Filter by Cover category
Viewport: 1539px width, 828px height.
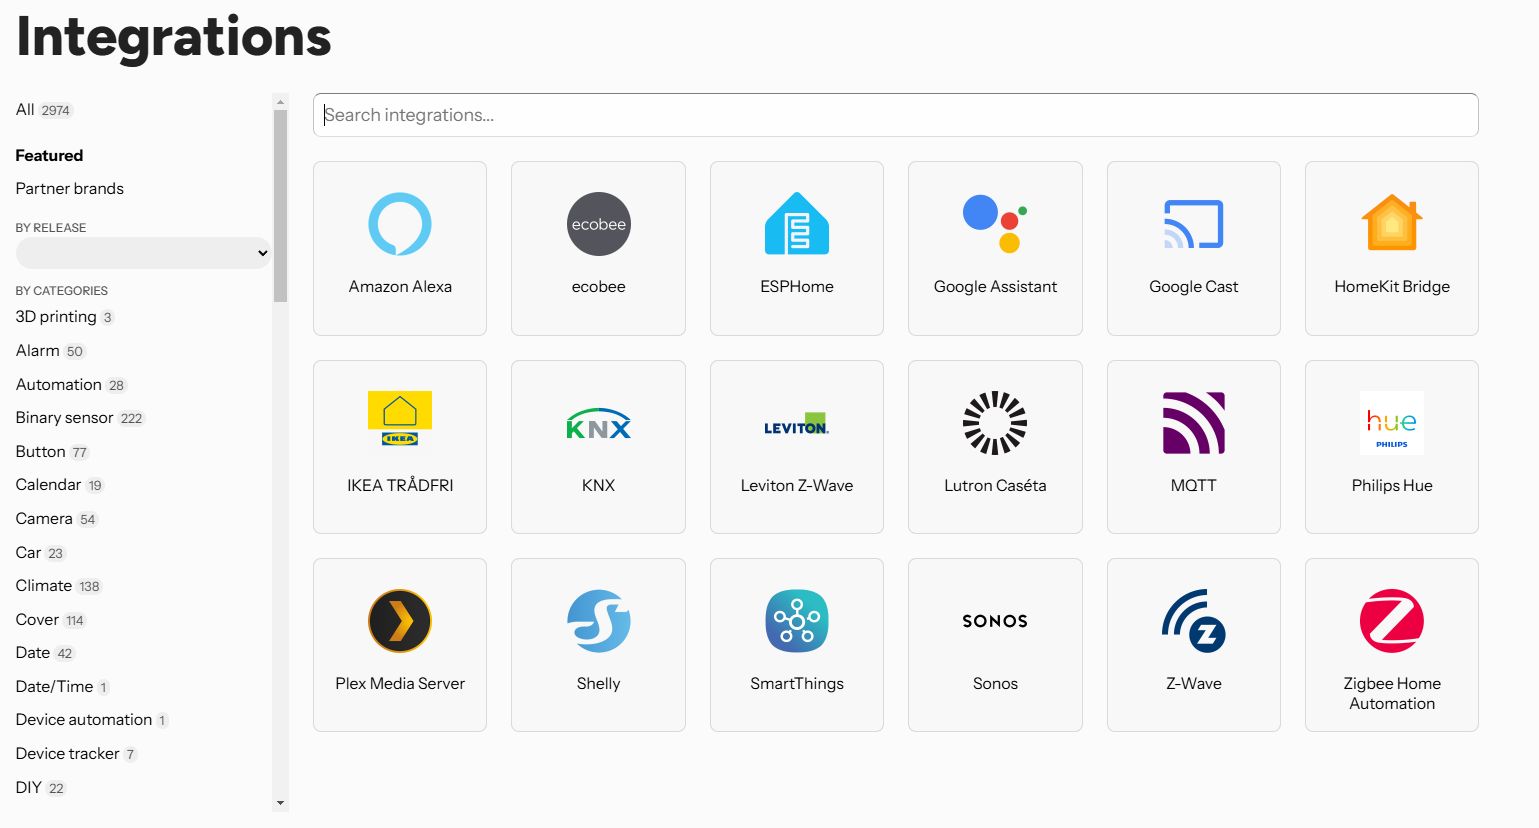(x=51, y=620)
